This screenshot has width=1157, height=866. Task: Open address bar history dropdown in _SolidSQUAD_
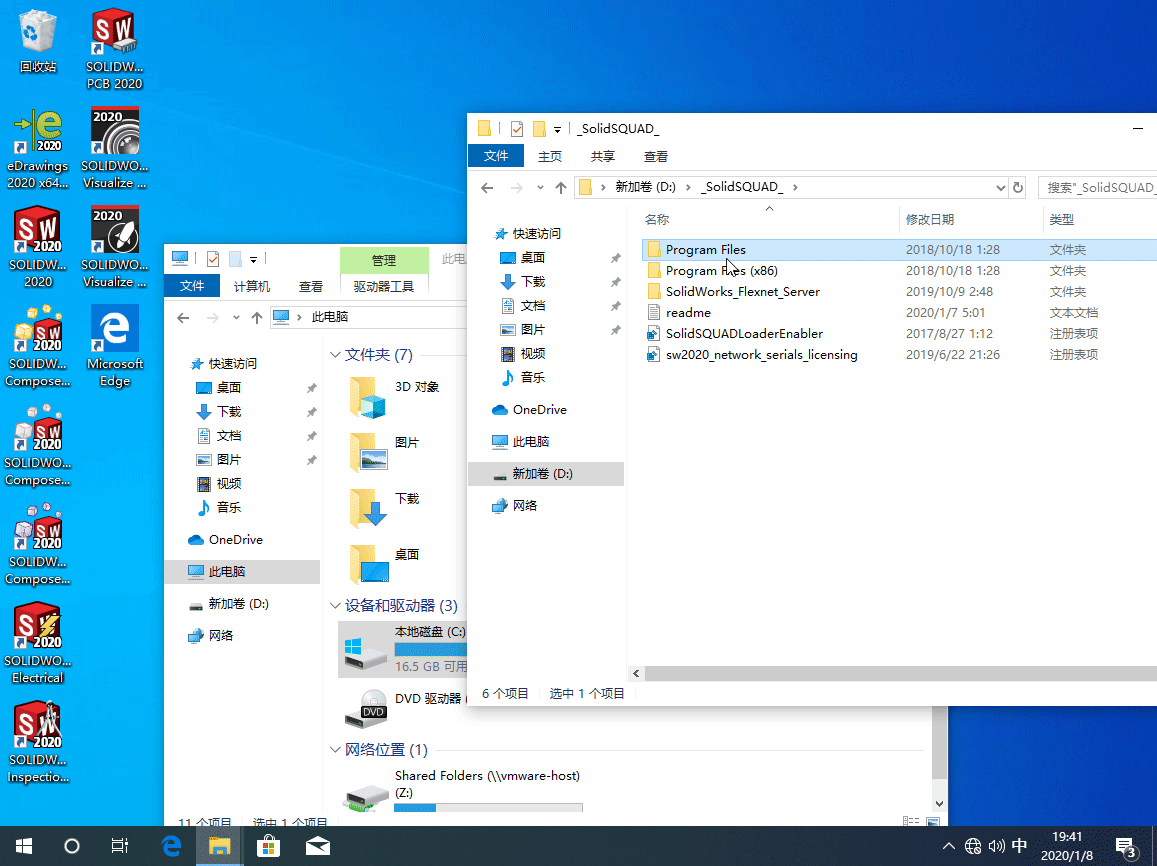coord(1001,187)
